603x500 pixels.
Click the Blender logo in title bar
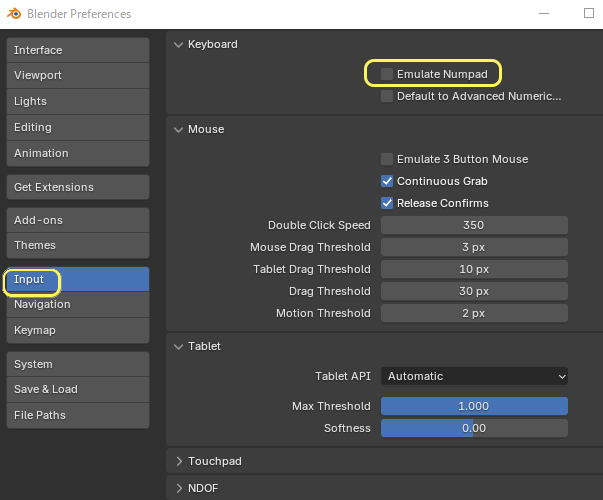[14, 14]
